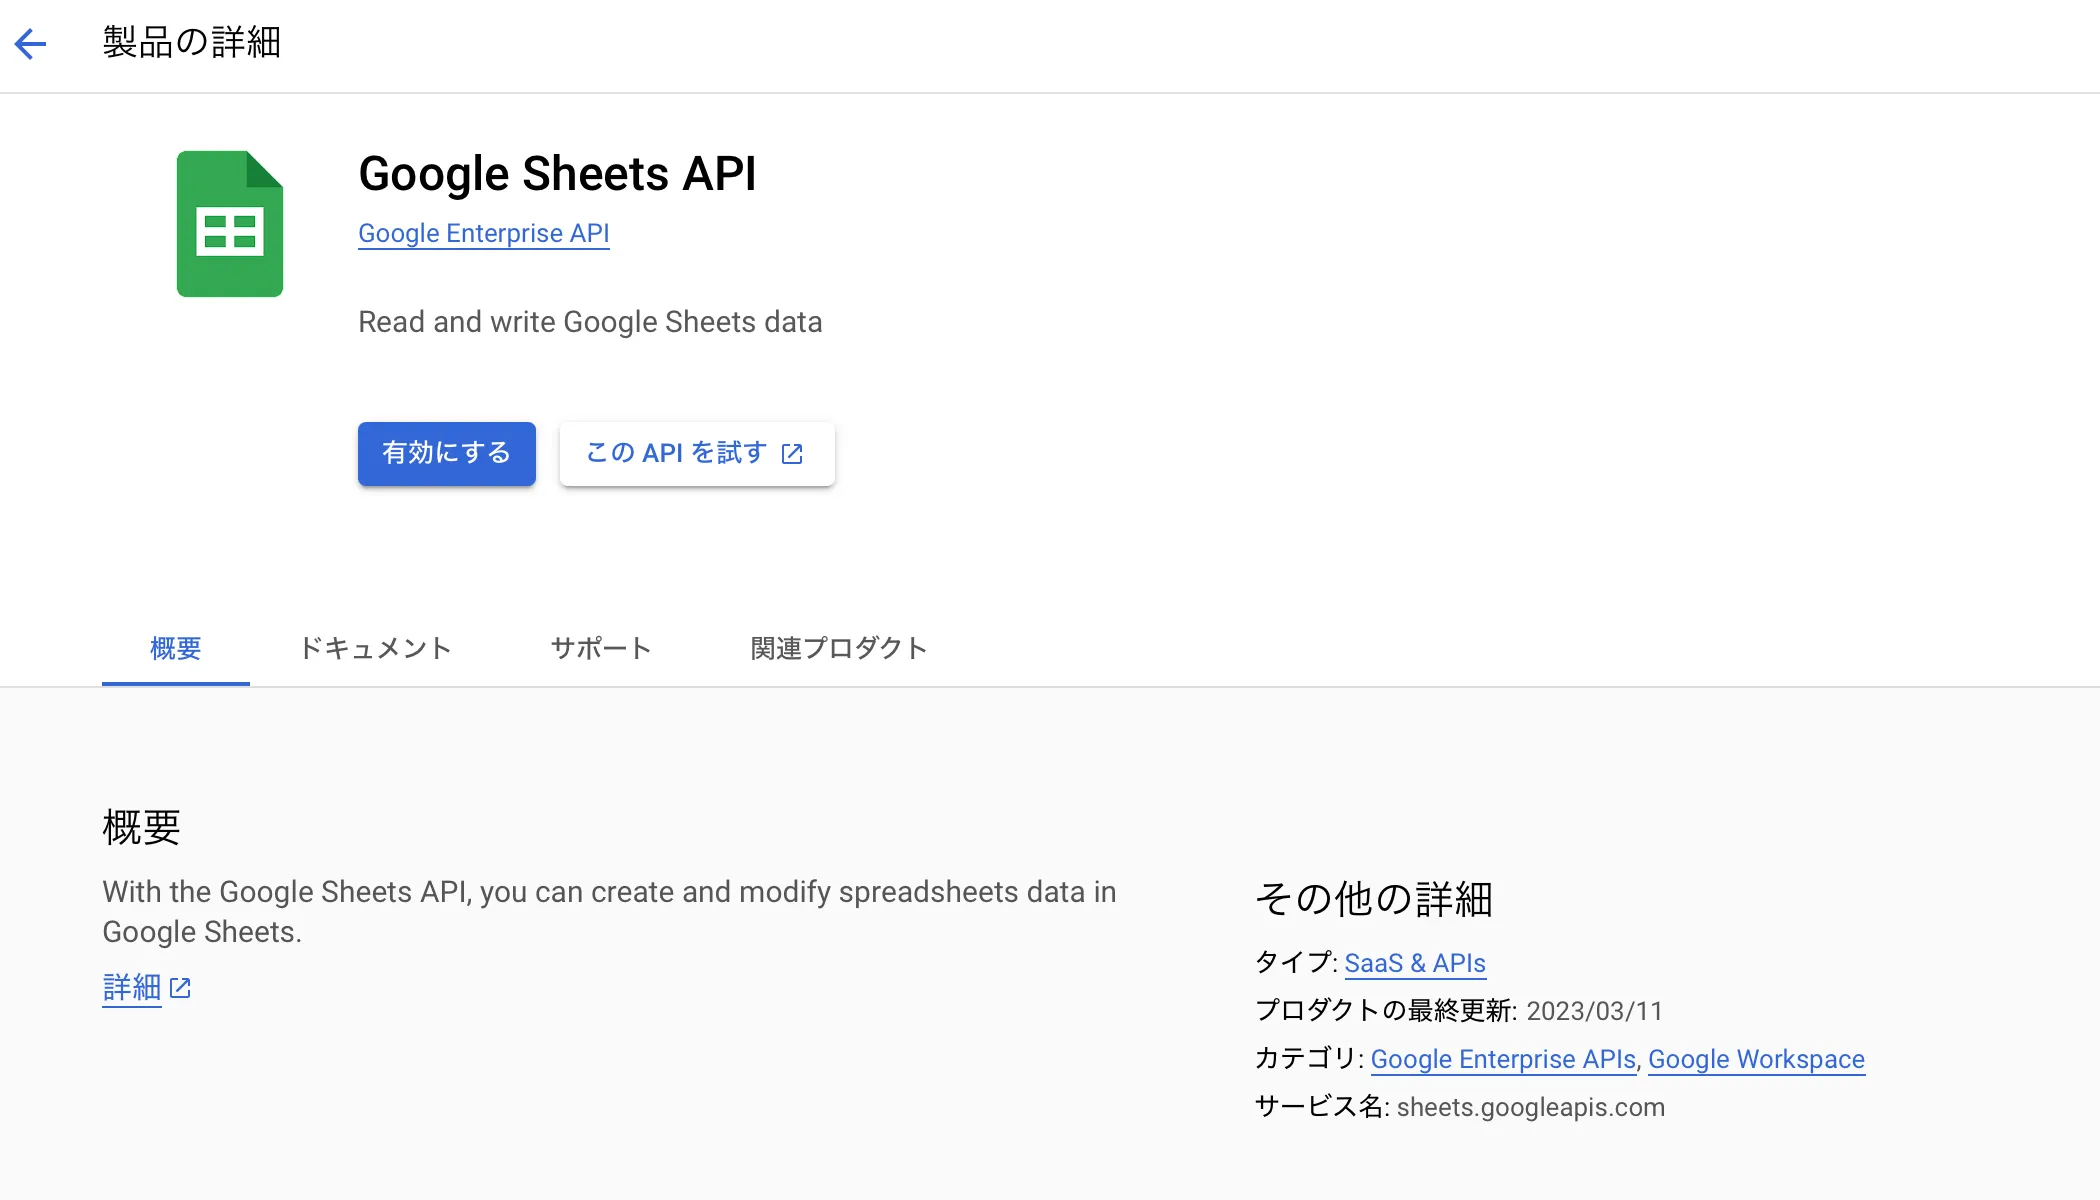Click the green Google Sheets logo
Screen dimensions: 2100x1200
point(230,224)
